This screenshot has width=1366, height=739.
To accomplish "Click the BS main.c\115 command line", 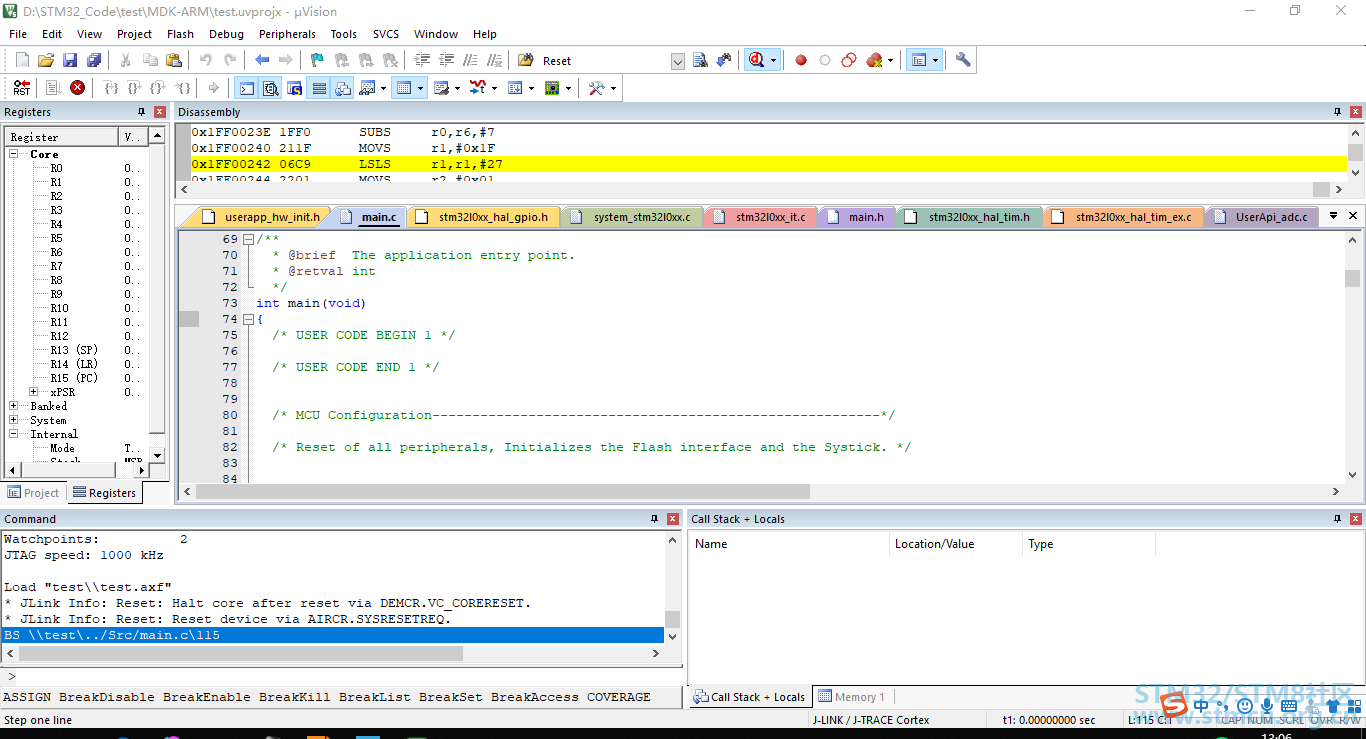I will (332, 635).
